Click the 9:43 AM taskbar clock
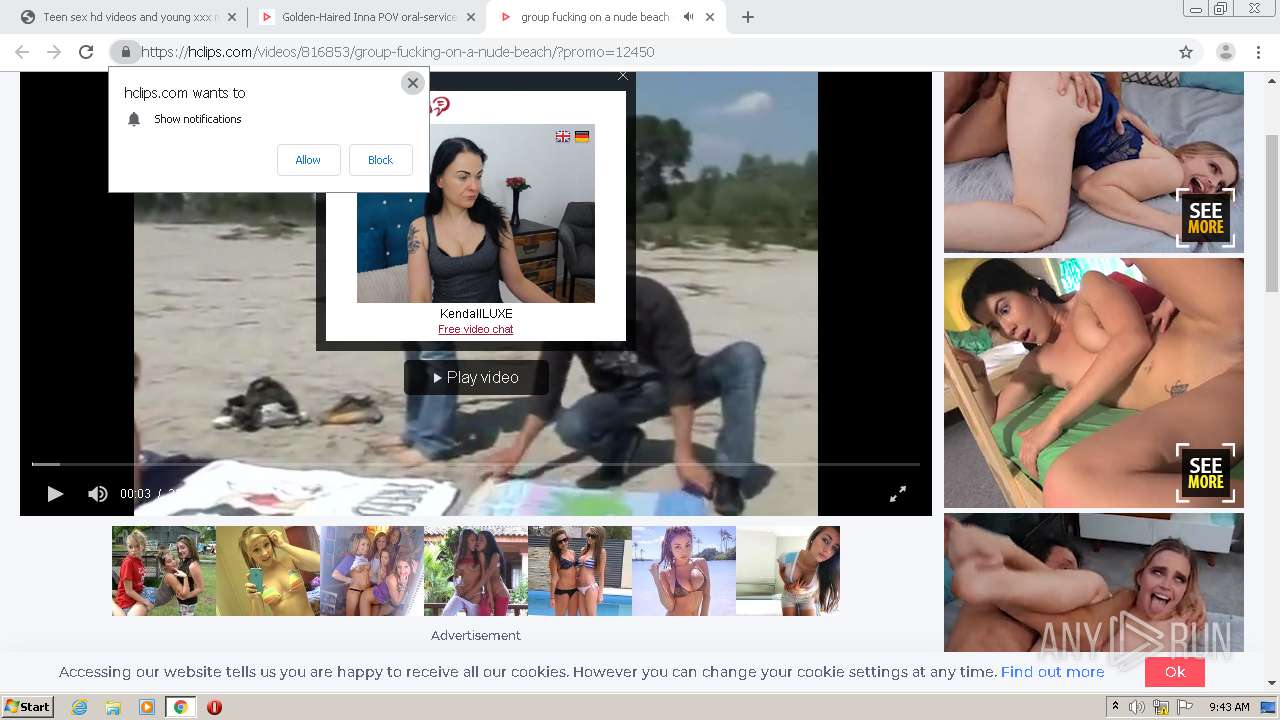 [1229, 707]
